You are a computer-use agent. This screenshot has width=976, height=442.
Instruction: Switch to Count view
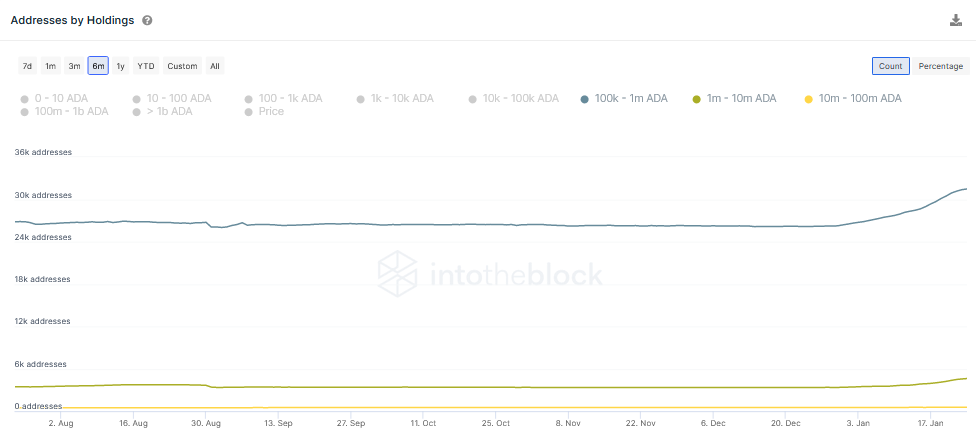(890, 66)
